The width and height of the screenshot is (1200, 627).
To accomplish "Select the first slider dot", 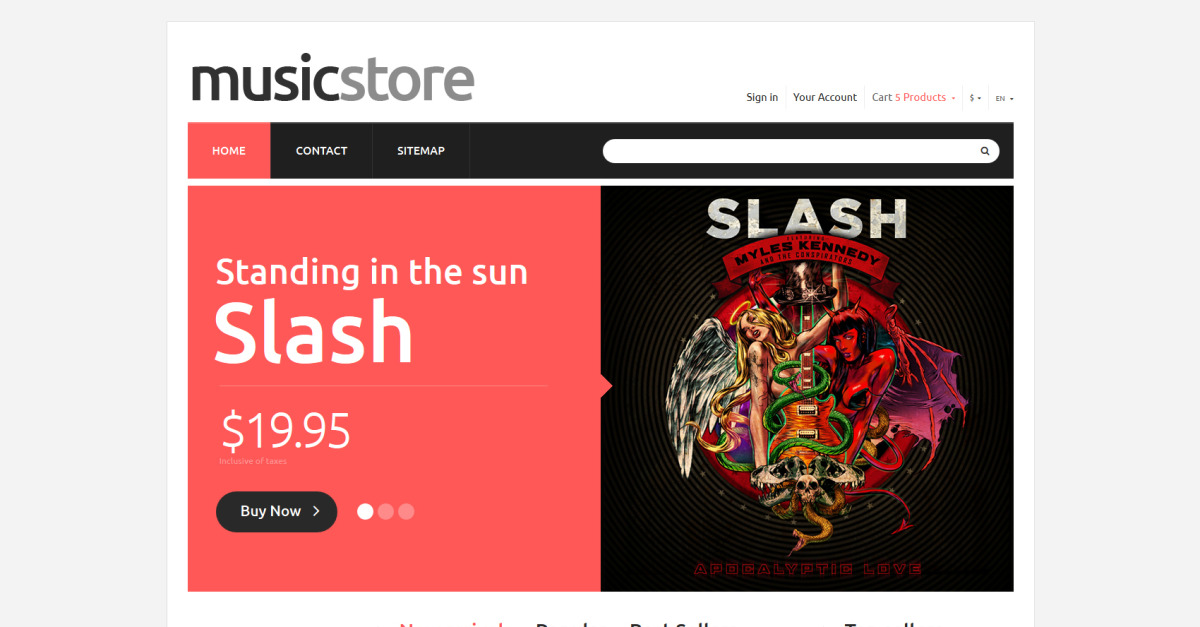I will (365, 511).
